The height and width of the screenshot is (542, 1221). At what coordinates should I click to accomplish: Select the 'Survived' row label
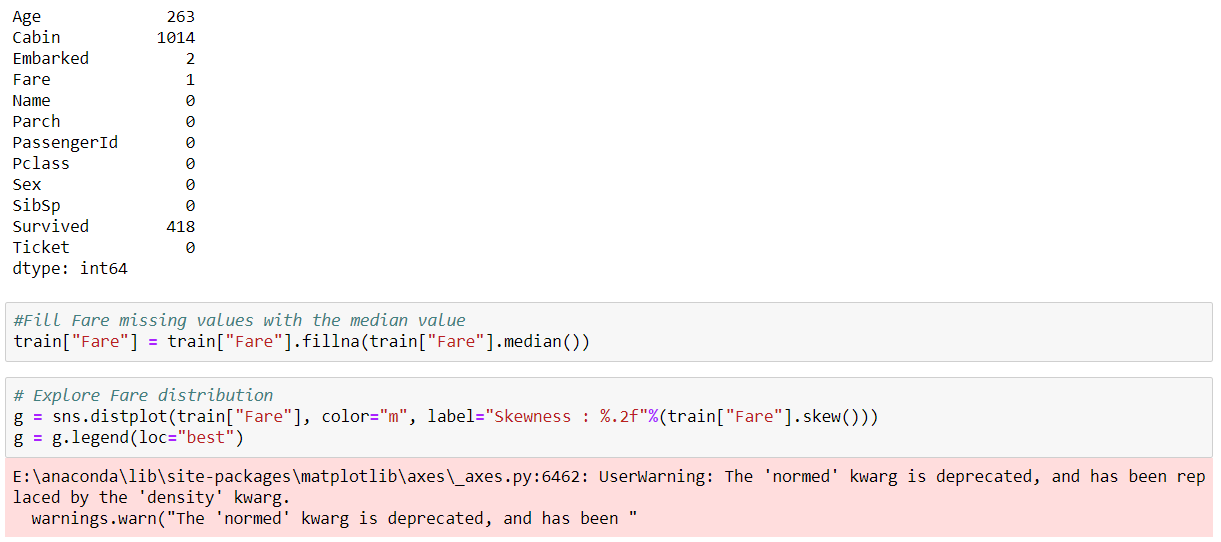(50, 227)
